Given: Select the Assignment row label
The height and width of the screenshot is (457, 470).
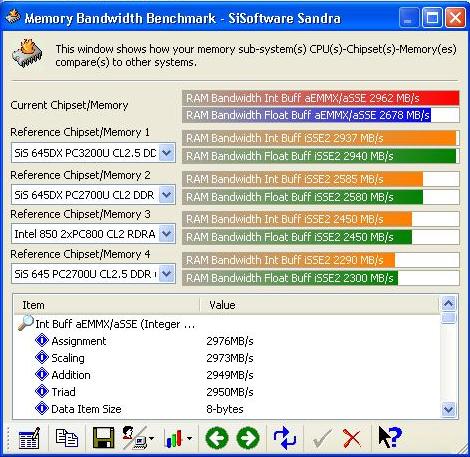Looking at the screenshot, I should coord(79,341).
